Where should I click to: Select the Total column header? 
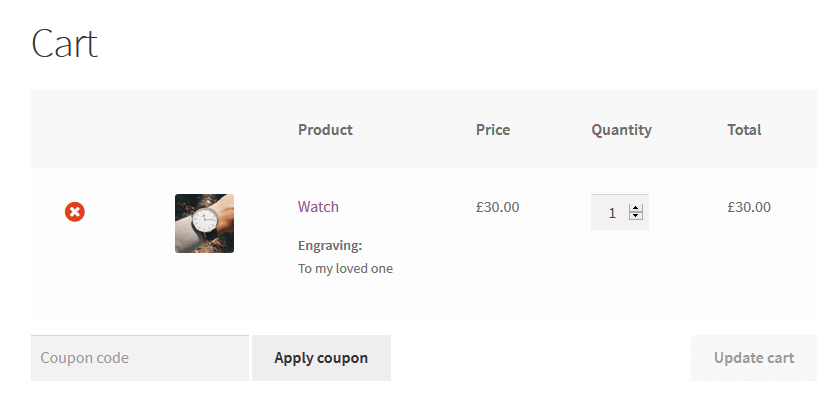pyautogui.click(x=744, y=129)
